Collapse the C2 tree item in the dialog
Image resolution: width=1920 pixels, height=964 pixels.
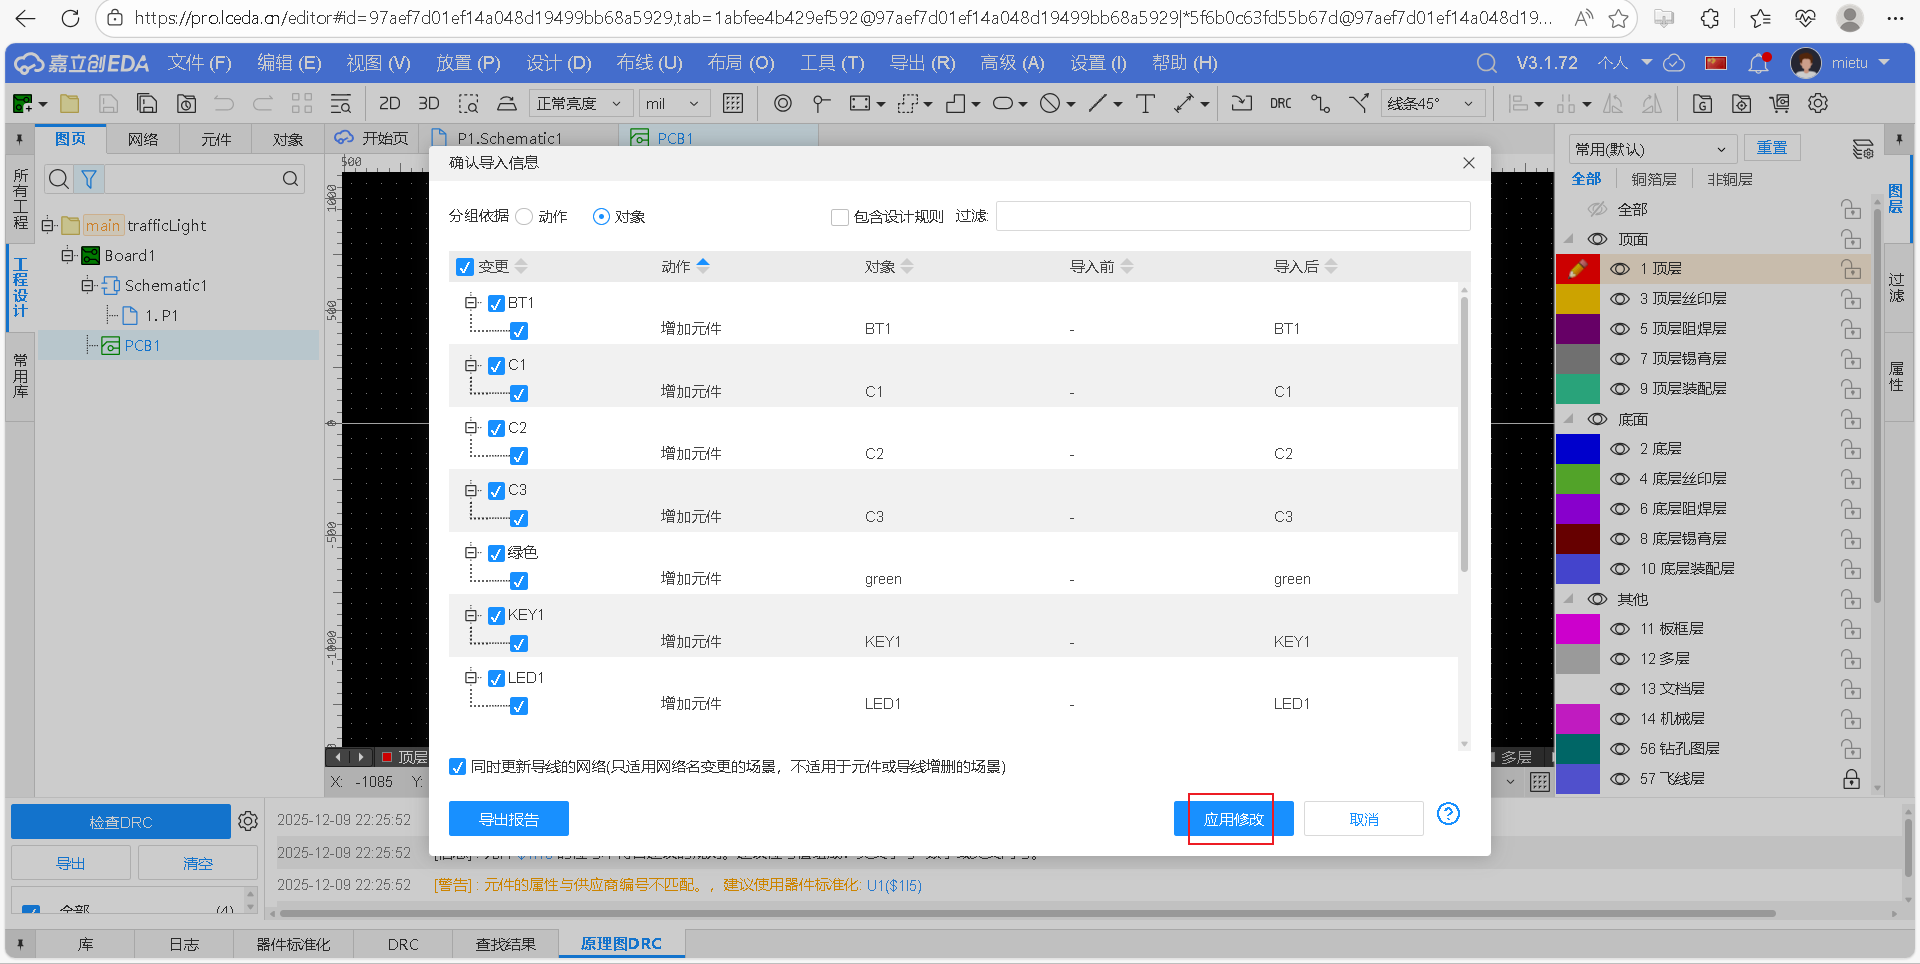(471, 428)
